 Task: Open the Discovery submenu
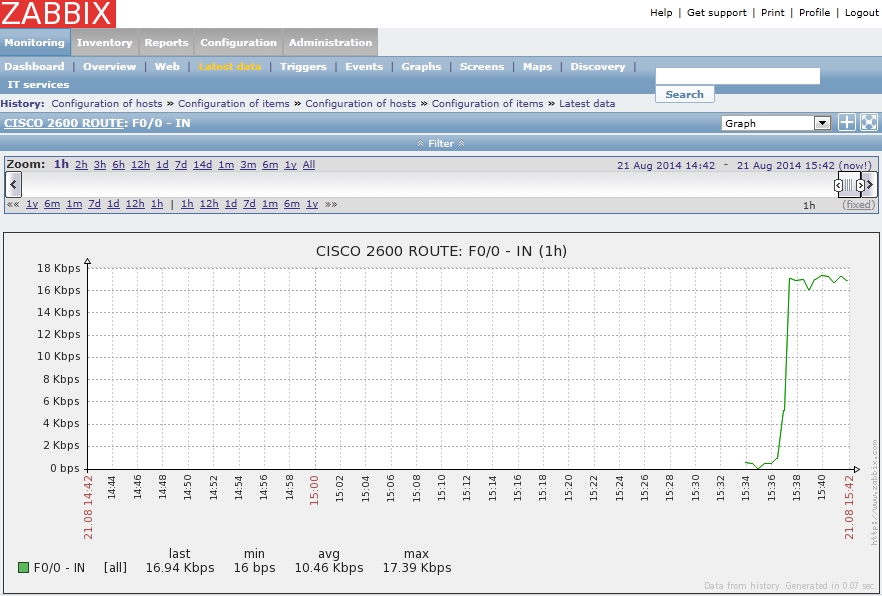(598, 66)
